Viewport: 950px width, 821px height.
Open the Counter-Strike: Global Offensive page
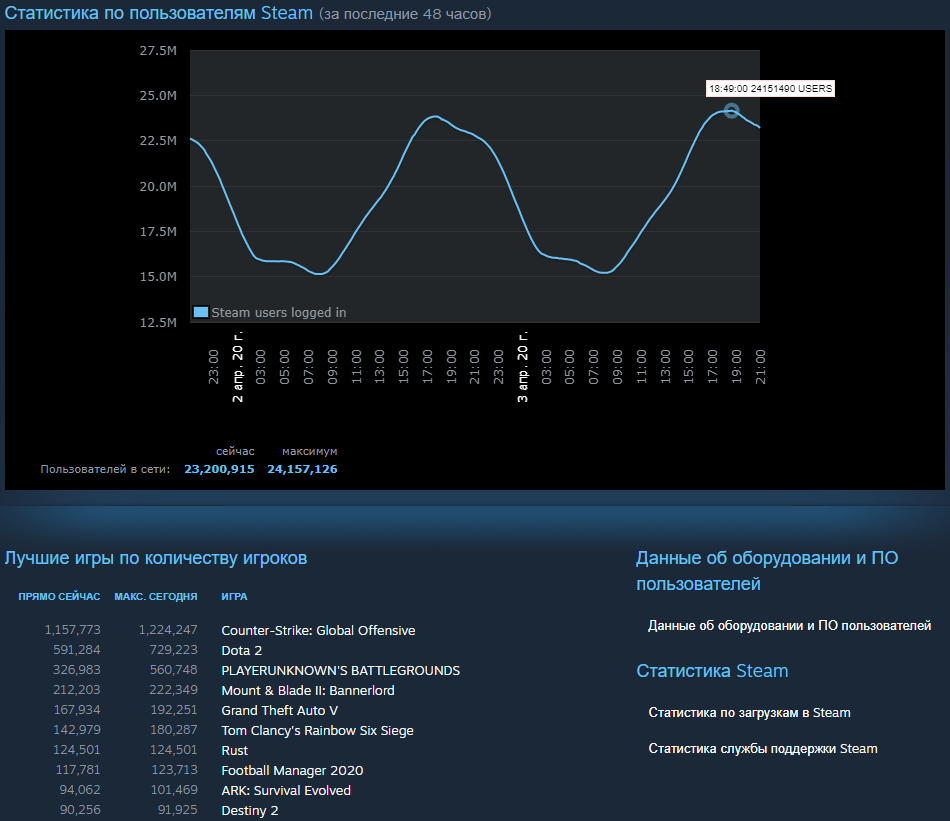pyautogui.click(x=318, y=630)
